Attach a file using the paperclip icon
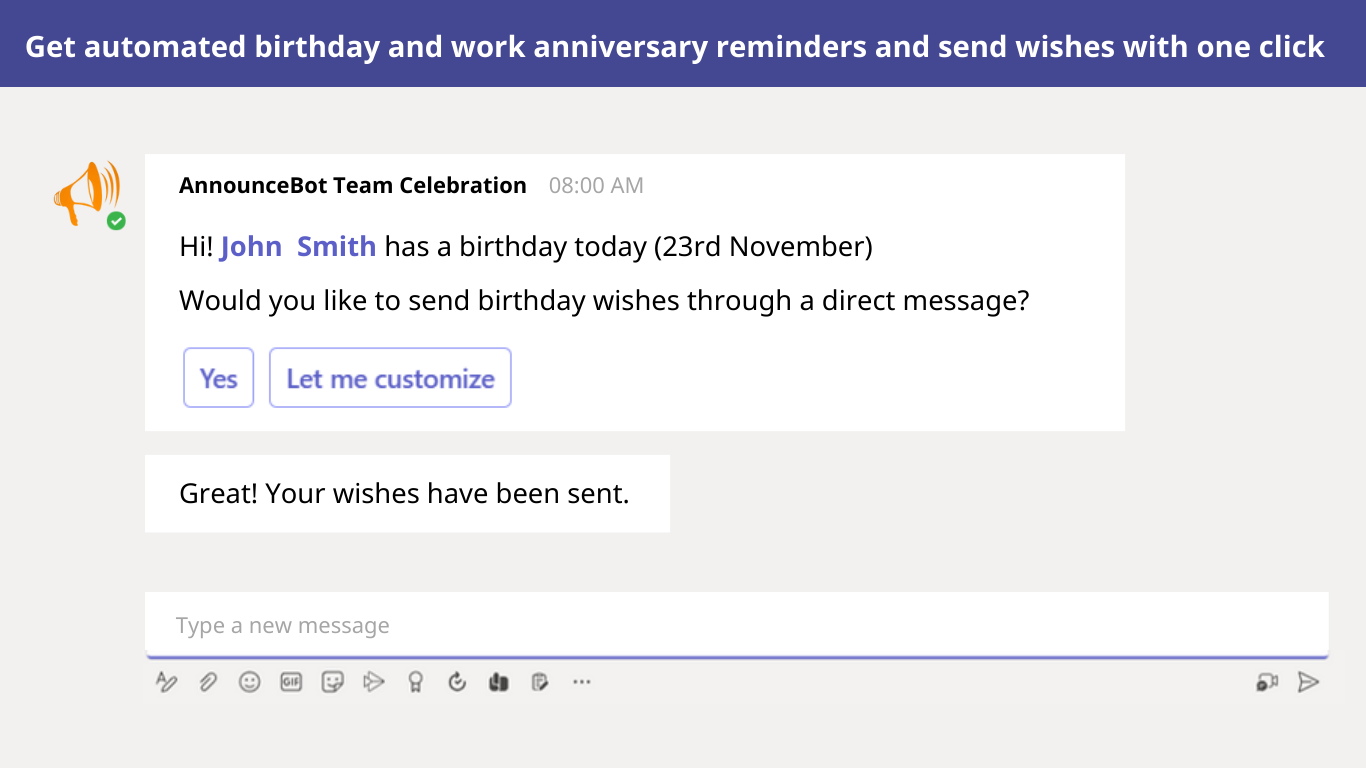The height and width of the screenshot is (768, 1366). tap(208, 682)
